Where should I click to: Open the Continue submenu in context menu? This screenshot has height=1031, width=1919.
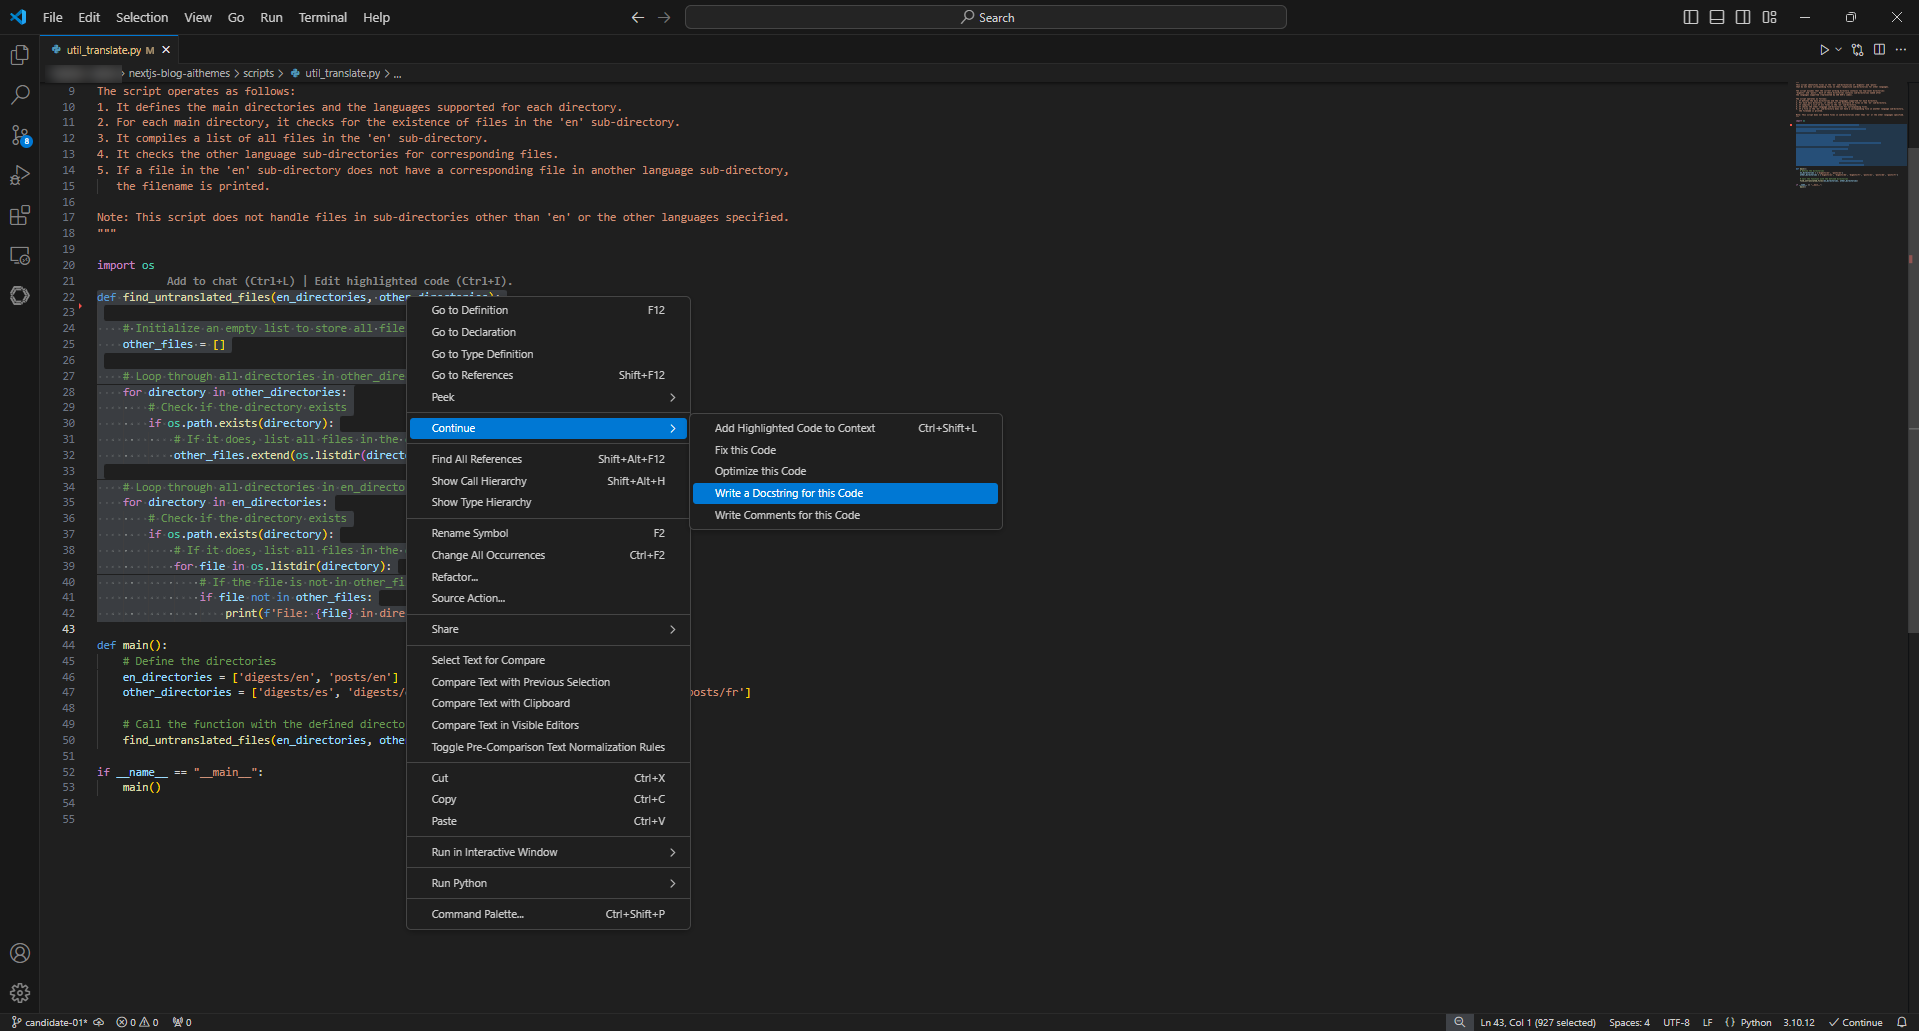548,428
